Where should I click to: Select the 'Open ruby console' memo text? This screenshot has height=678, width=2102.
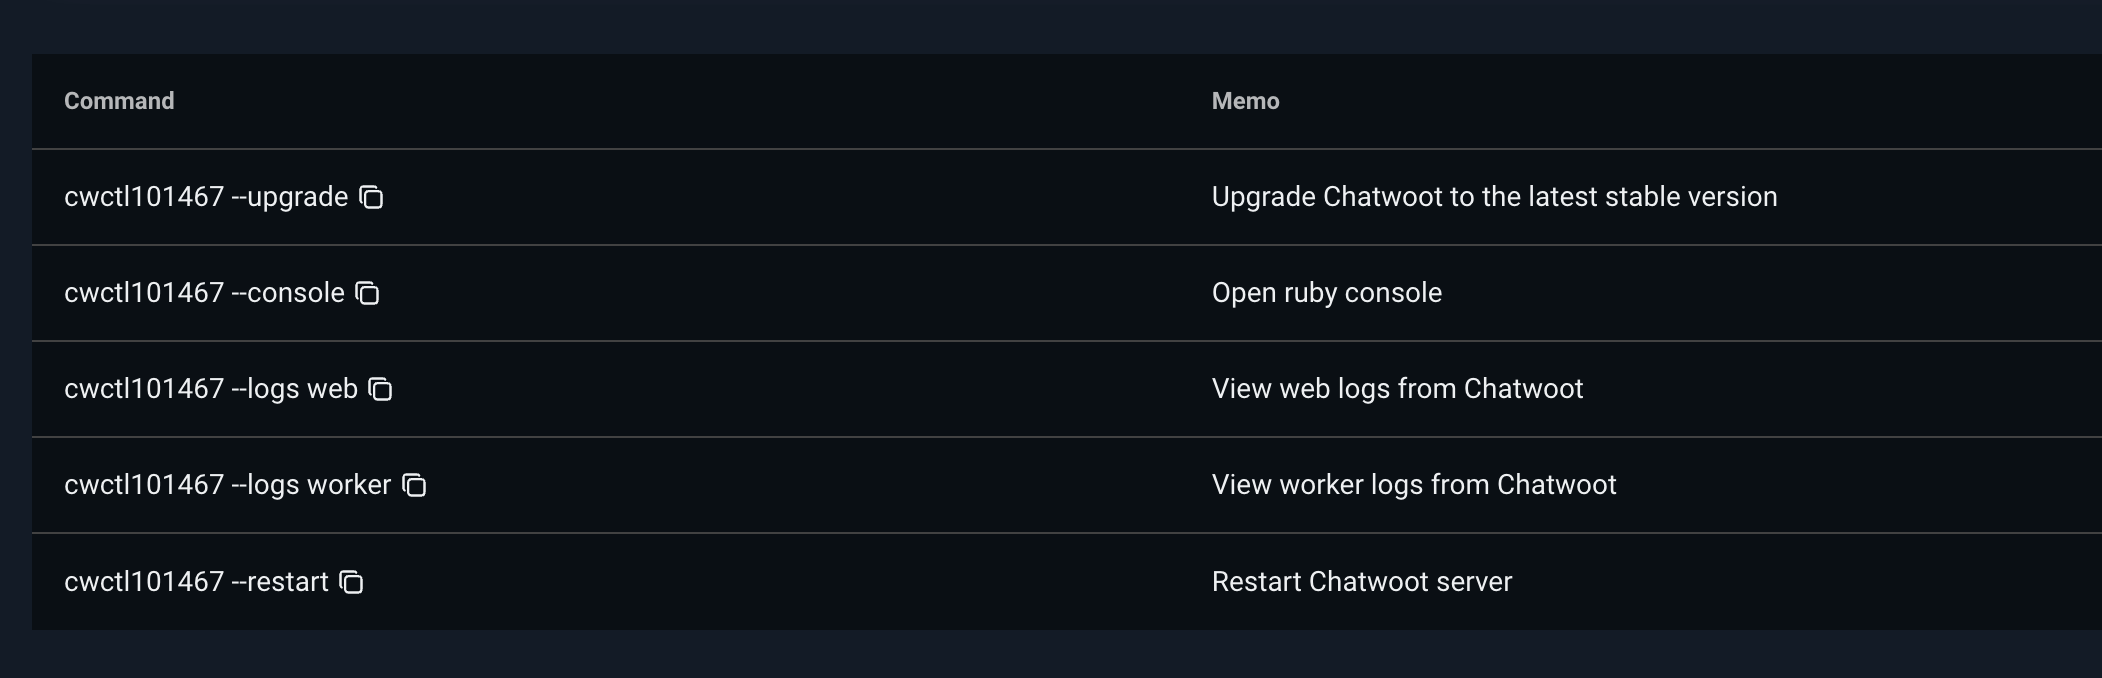coord(1326,292)
